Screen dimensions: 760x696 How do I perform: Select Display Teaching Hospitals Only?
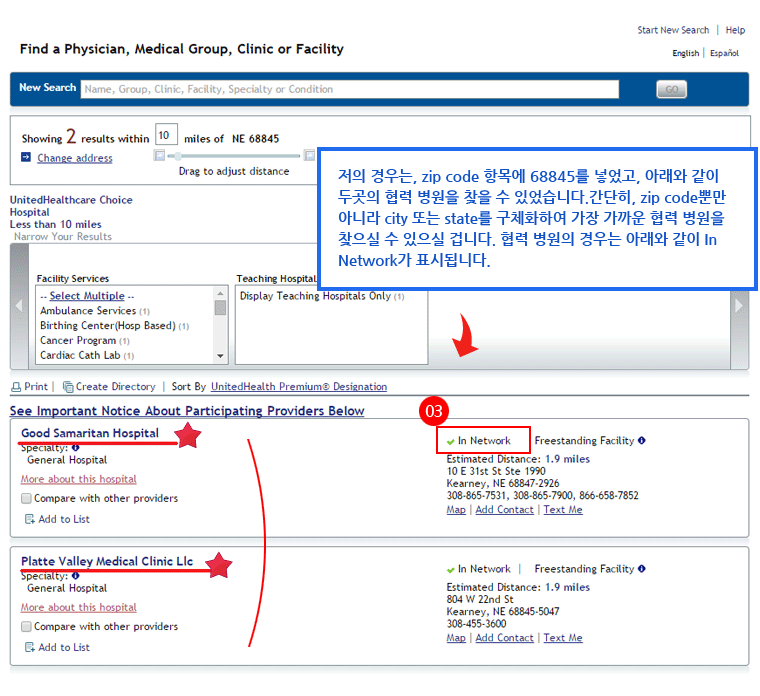click(x=322, y=296)
